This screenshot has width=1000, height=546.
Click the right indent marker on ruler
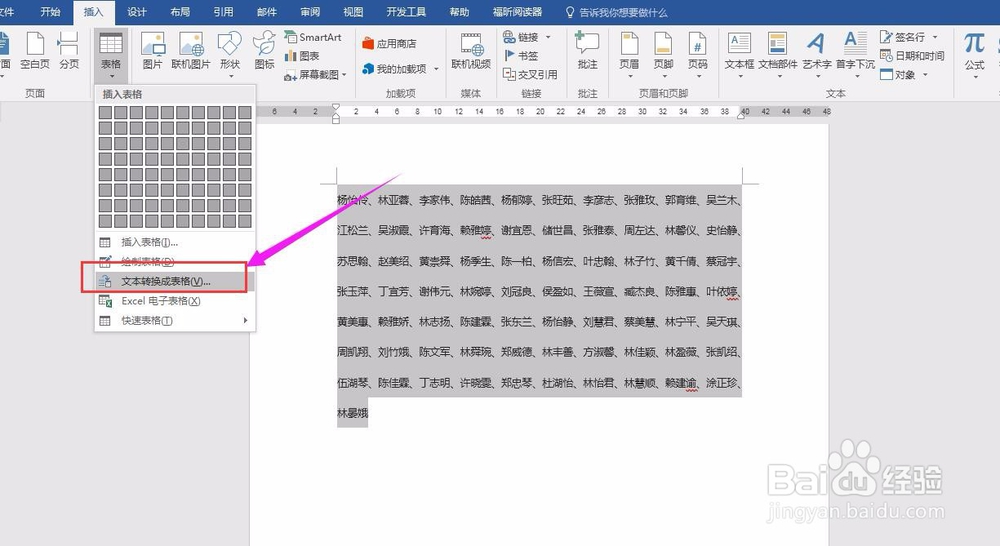741,115
